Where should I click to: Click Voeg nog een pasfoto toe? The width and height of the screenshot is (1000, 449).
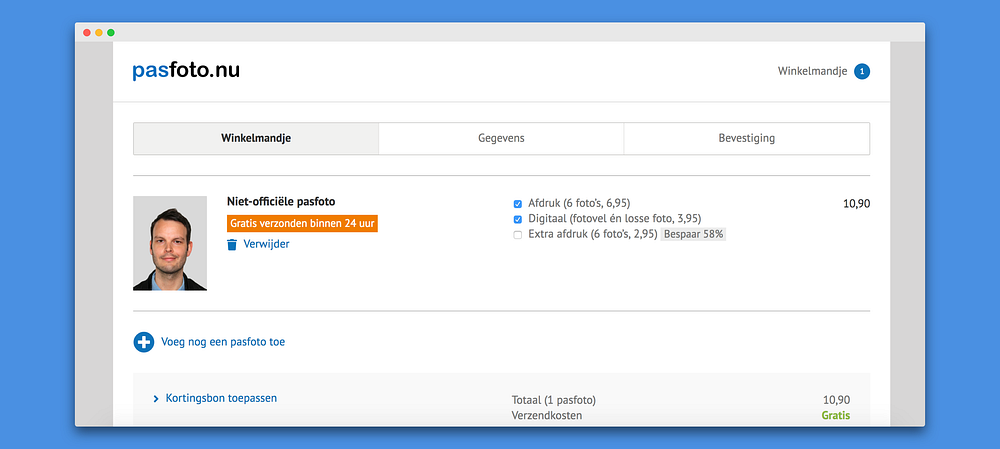click(x=223, y=342)
